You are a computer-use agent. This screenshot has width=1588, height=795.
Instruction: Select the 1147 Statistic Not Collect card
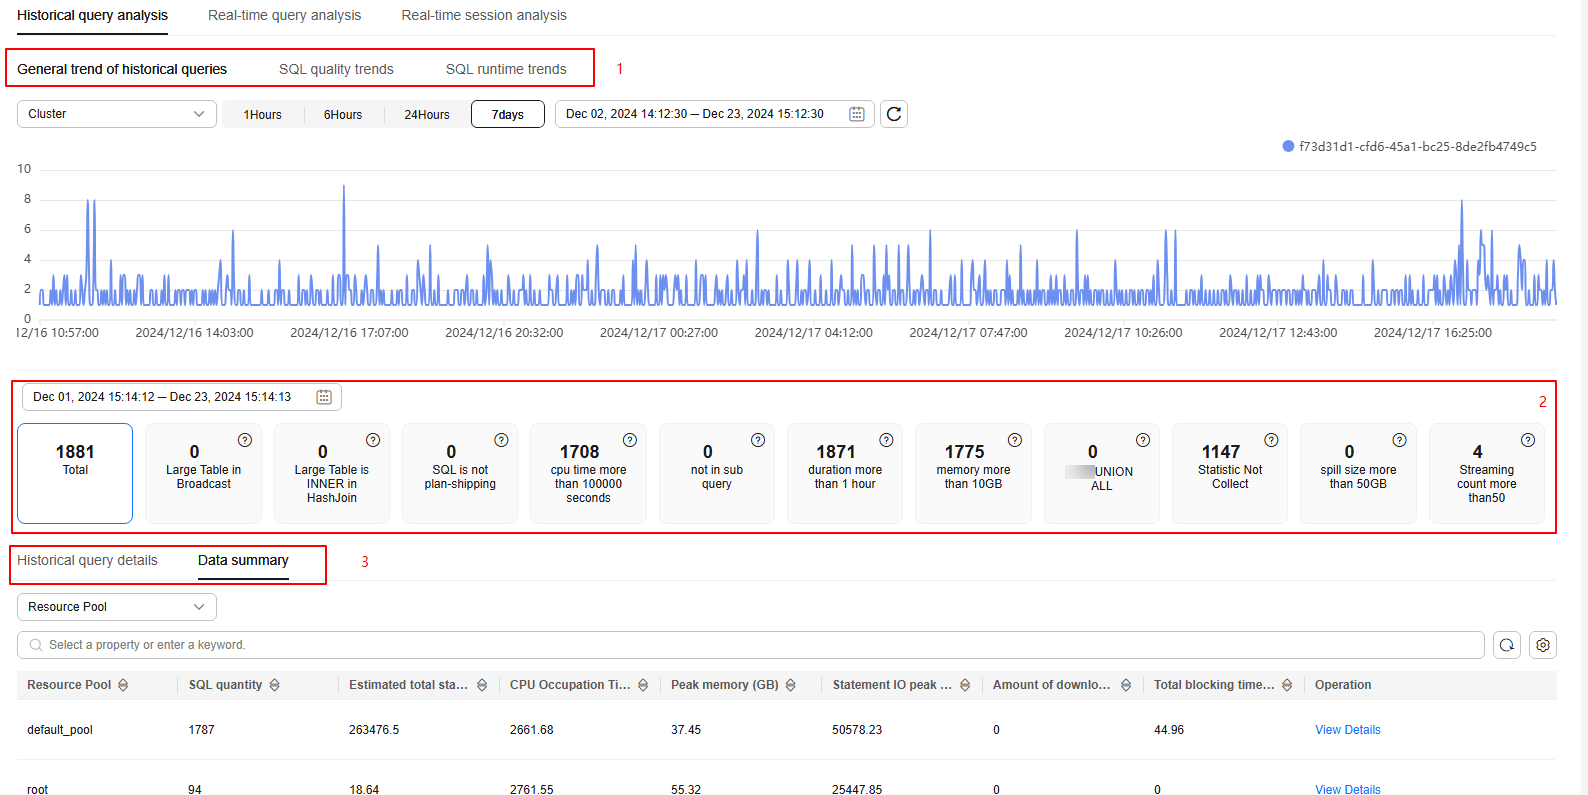pos(1230,473)
